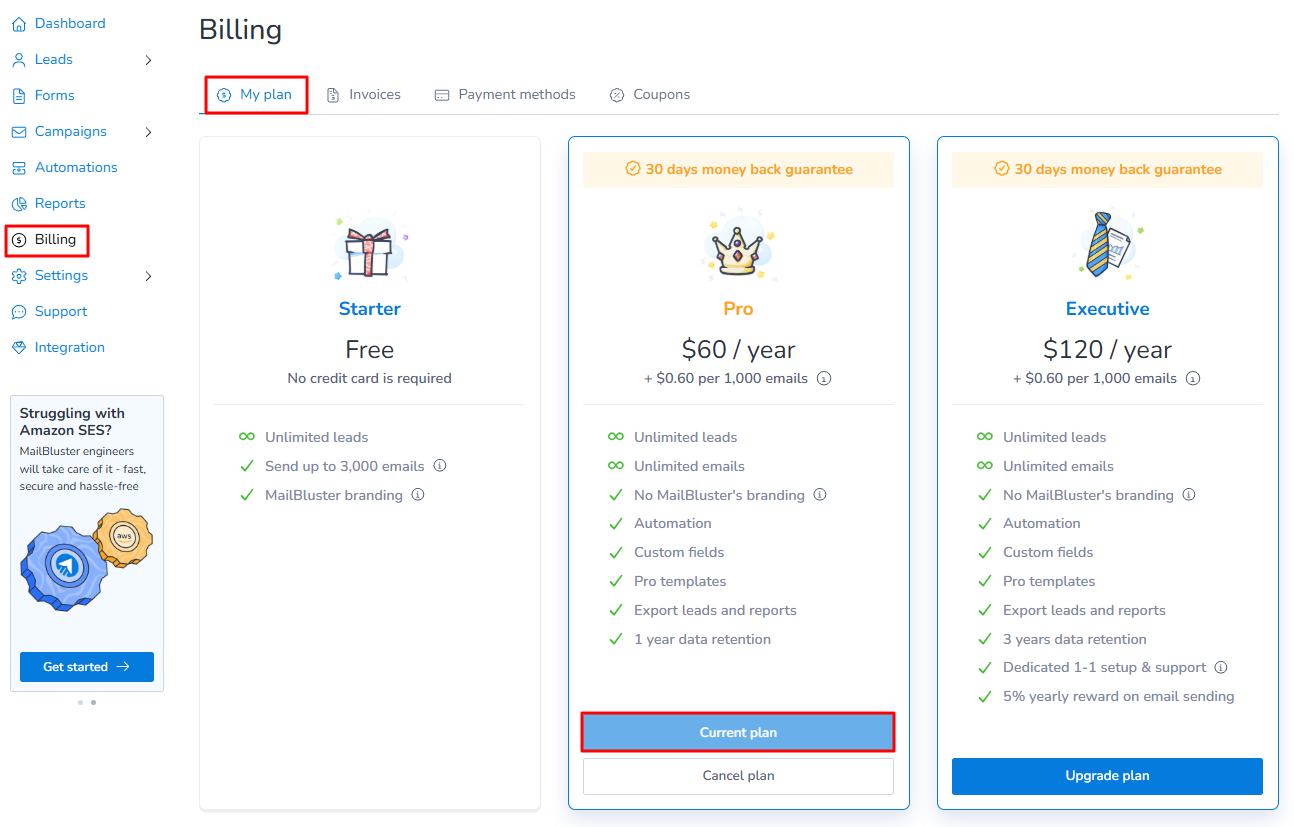Open Billing in the sidebar
Viewport: 1294px width, 827px height.
[x=47, y=240]
